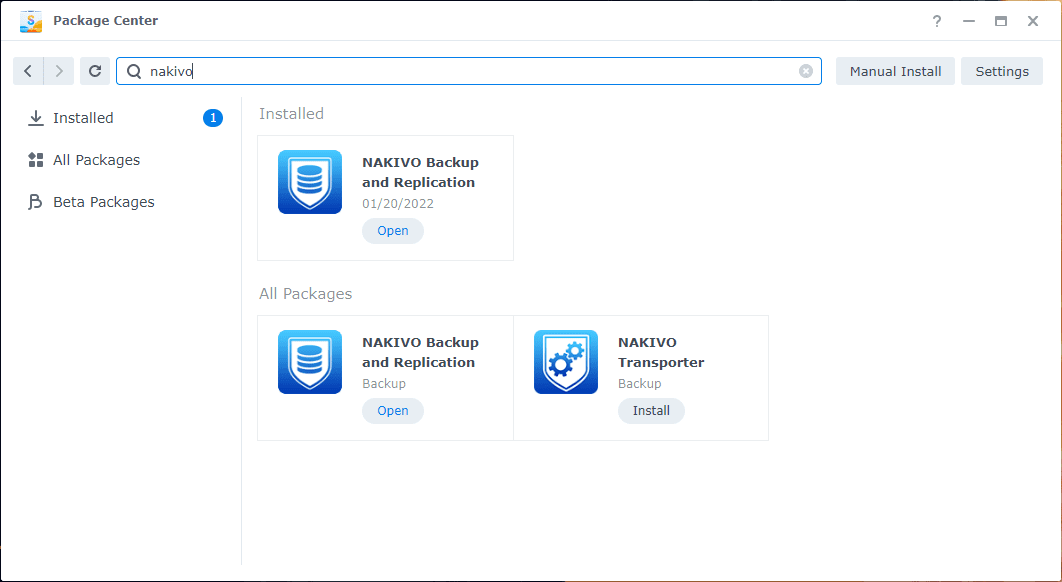Click Open under All Packages NAKIVO Backup
The image size is (1062, 582).
pyautogui.click(x=393, y=411)
